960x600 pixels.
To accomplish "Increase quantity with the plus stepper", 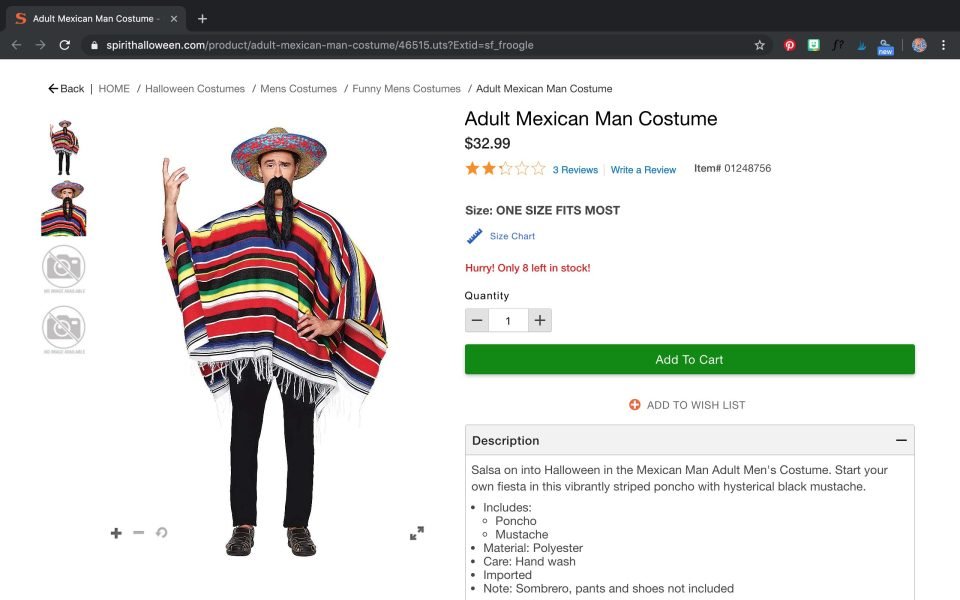I will (539, 320).
